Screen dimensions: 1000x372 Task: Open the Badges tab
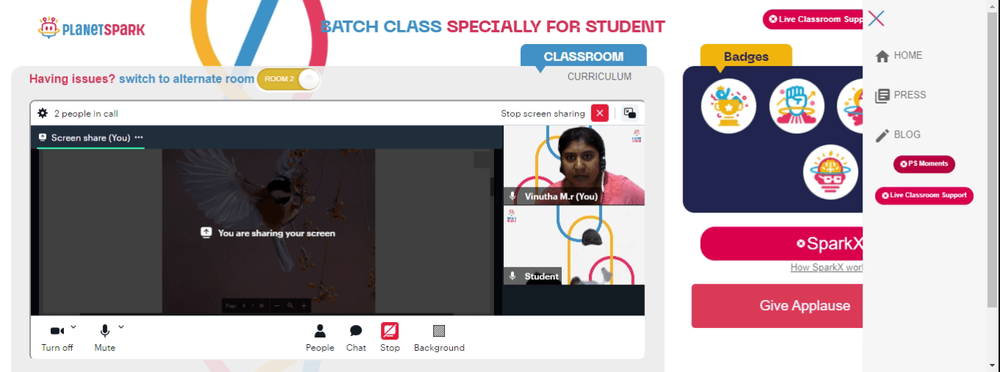click(x=746, y=56)
